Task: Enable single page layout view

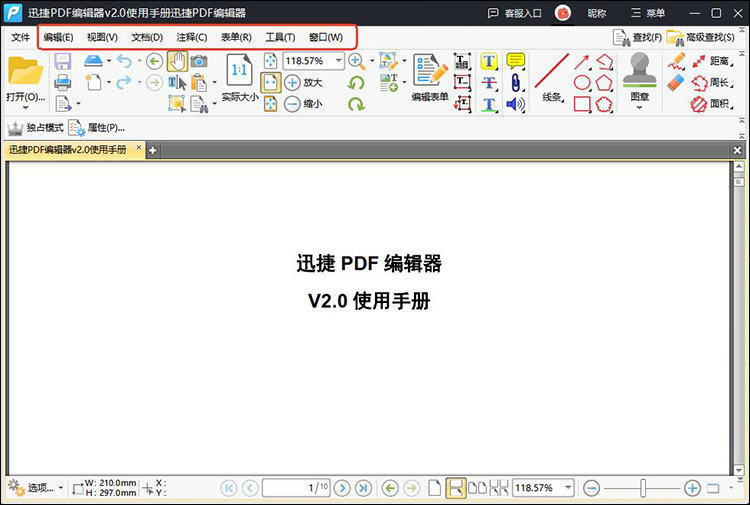Action: tap(434, 488)
